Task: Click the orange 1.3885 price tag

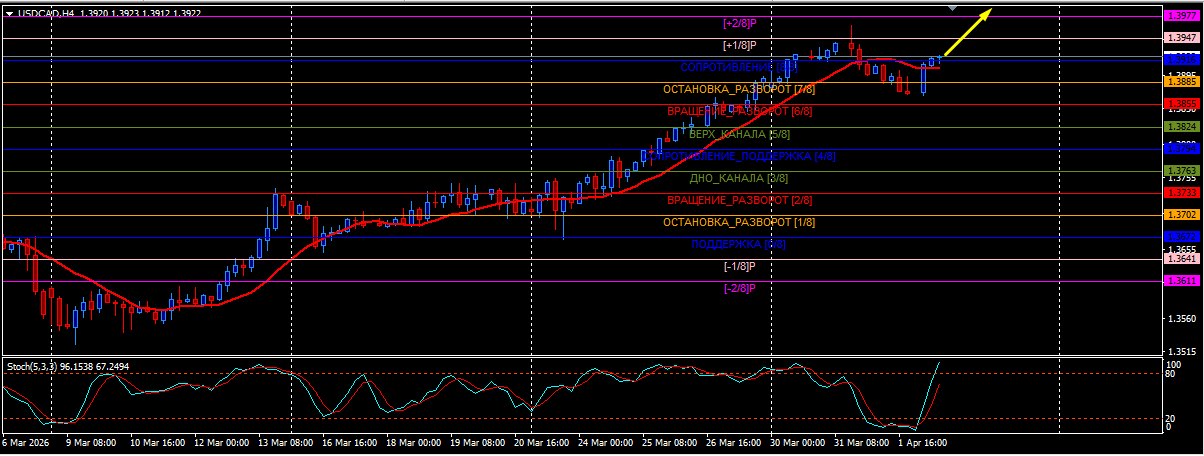Action: coord(1181,82)
